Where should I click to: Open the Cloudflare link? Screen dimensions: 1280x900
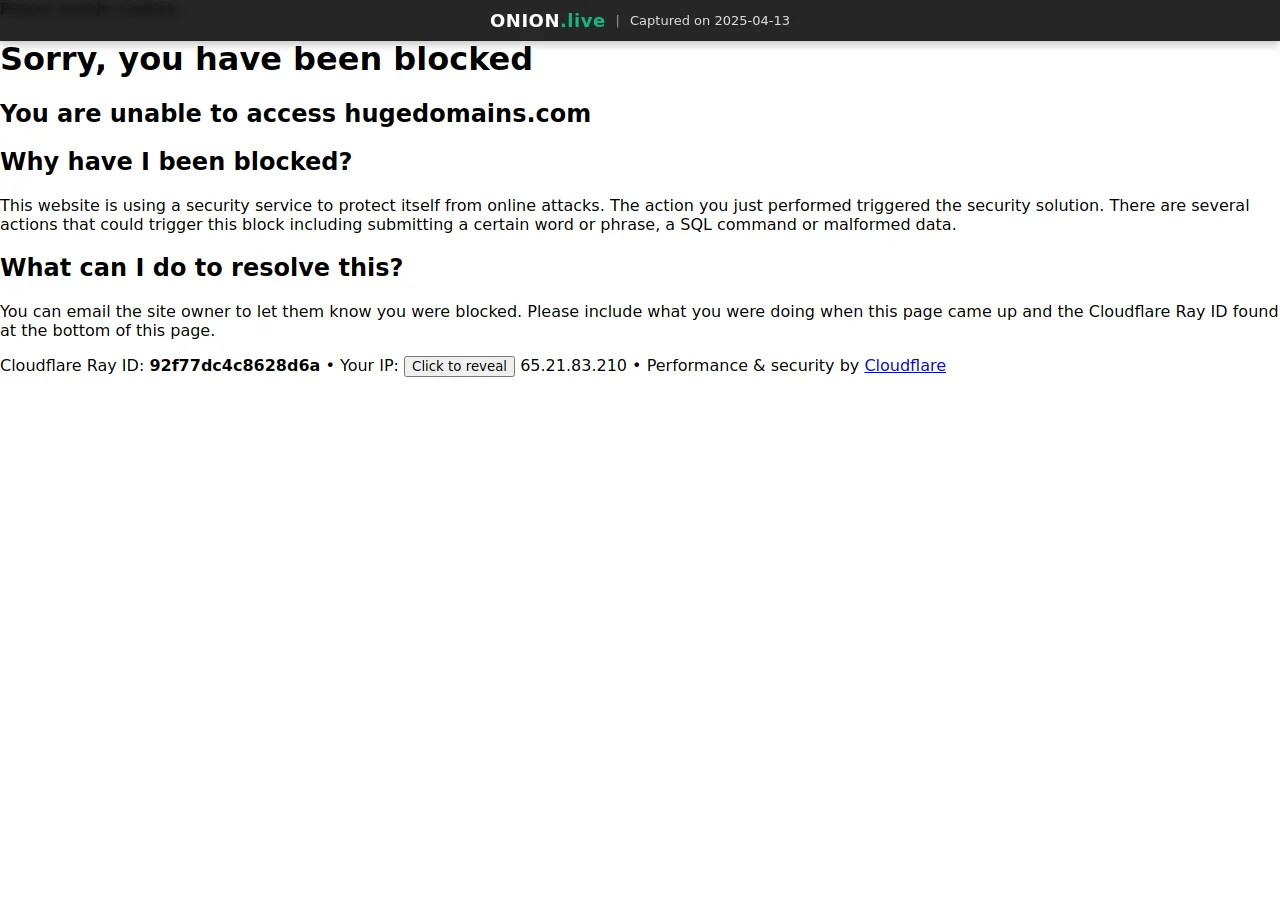click(x=905, y=366)
